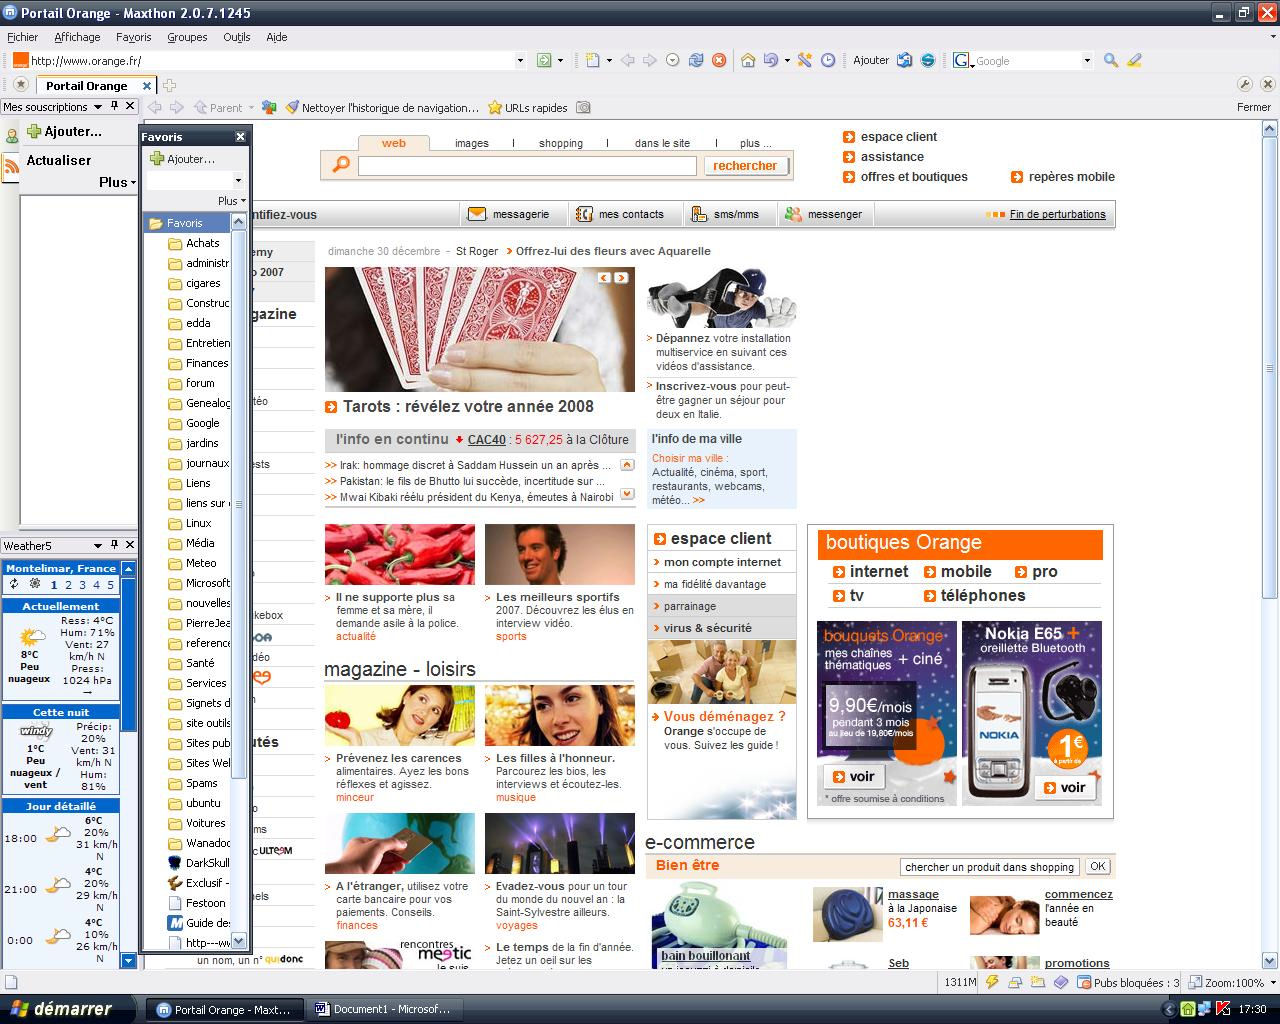Click the Go button beside address bar
Screen dimensions: 1280x1024
click(x=544, y=60)
